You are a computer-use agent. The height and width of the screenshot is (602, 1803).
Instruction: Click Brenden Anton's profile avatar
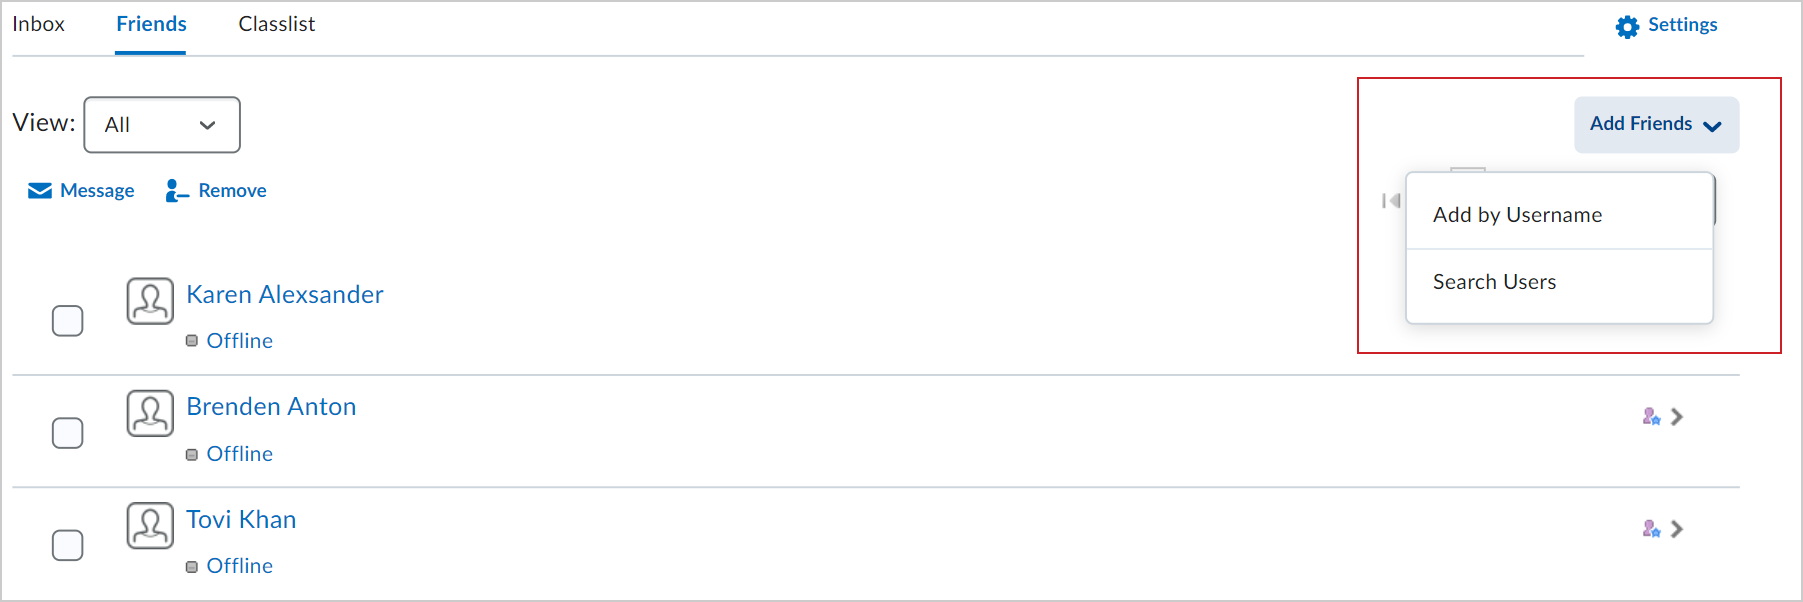[x=150, y=413]
